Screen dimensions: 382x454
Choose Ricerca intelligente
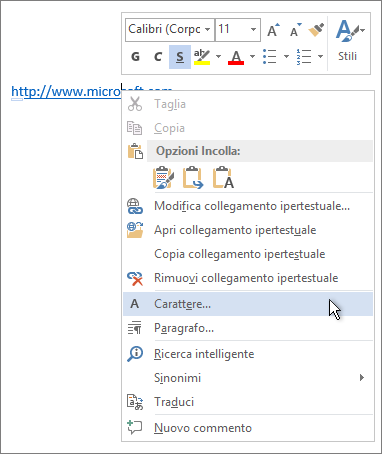tap(248, 354)
